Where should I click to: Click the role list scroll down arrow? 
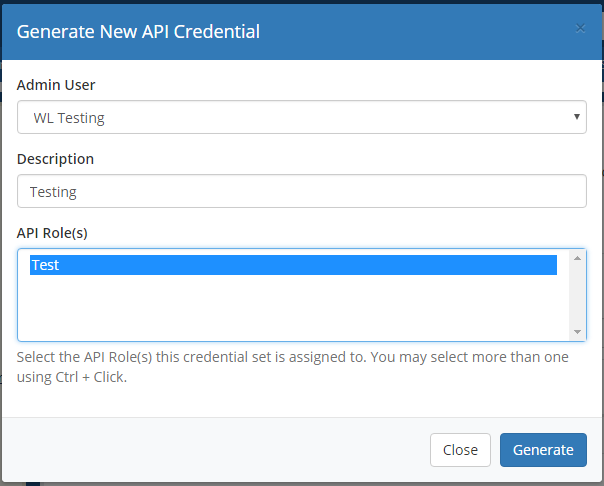577,332
